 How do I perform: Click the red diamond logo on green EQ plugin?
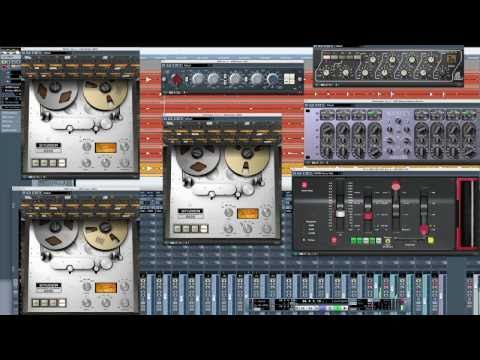176,79
